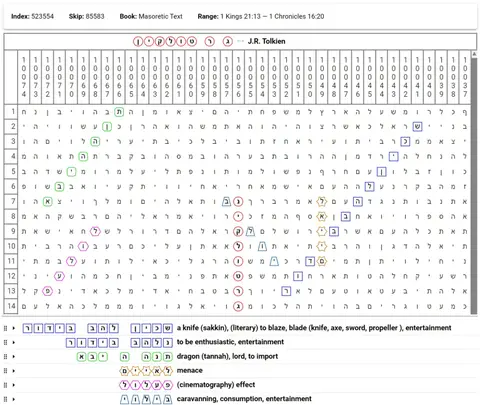Expand the menace result row

[14, 371]
